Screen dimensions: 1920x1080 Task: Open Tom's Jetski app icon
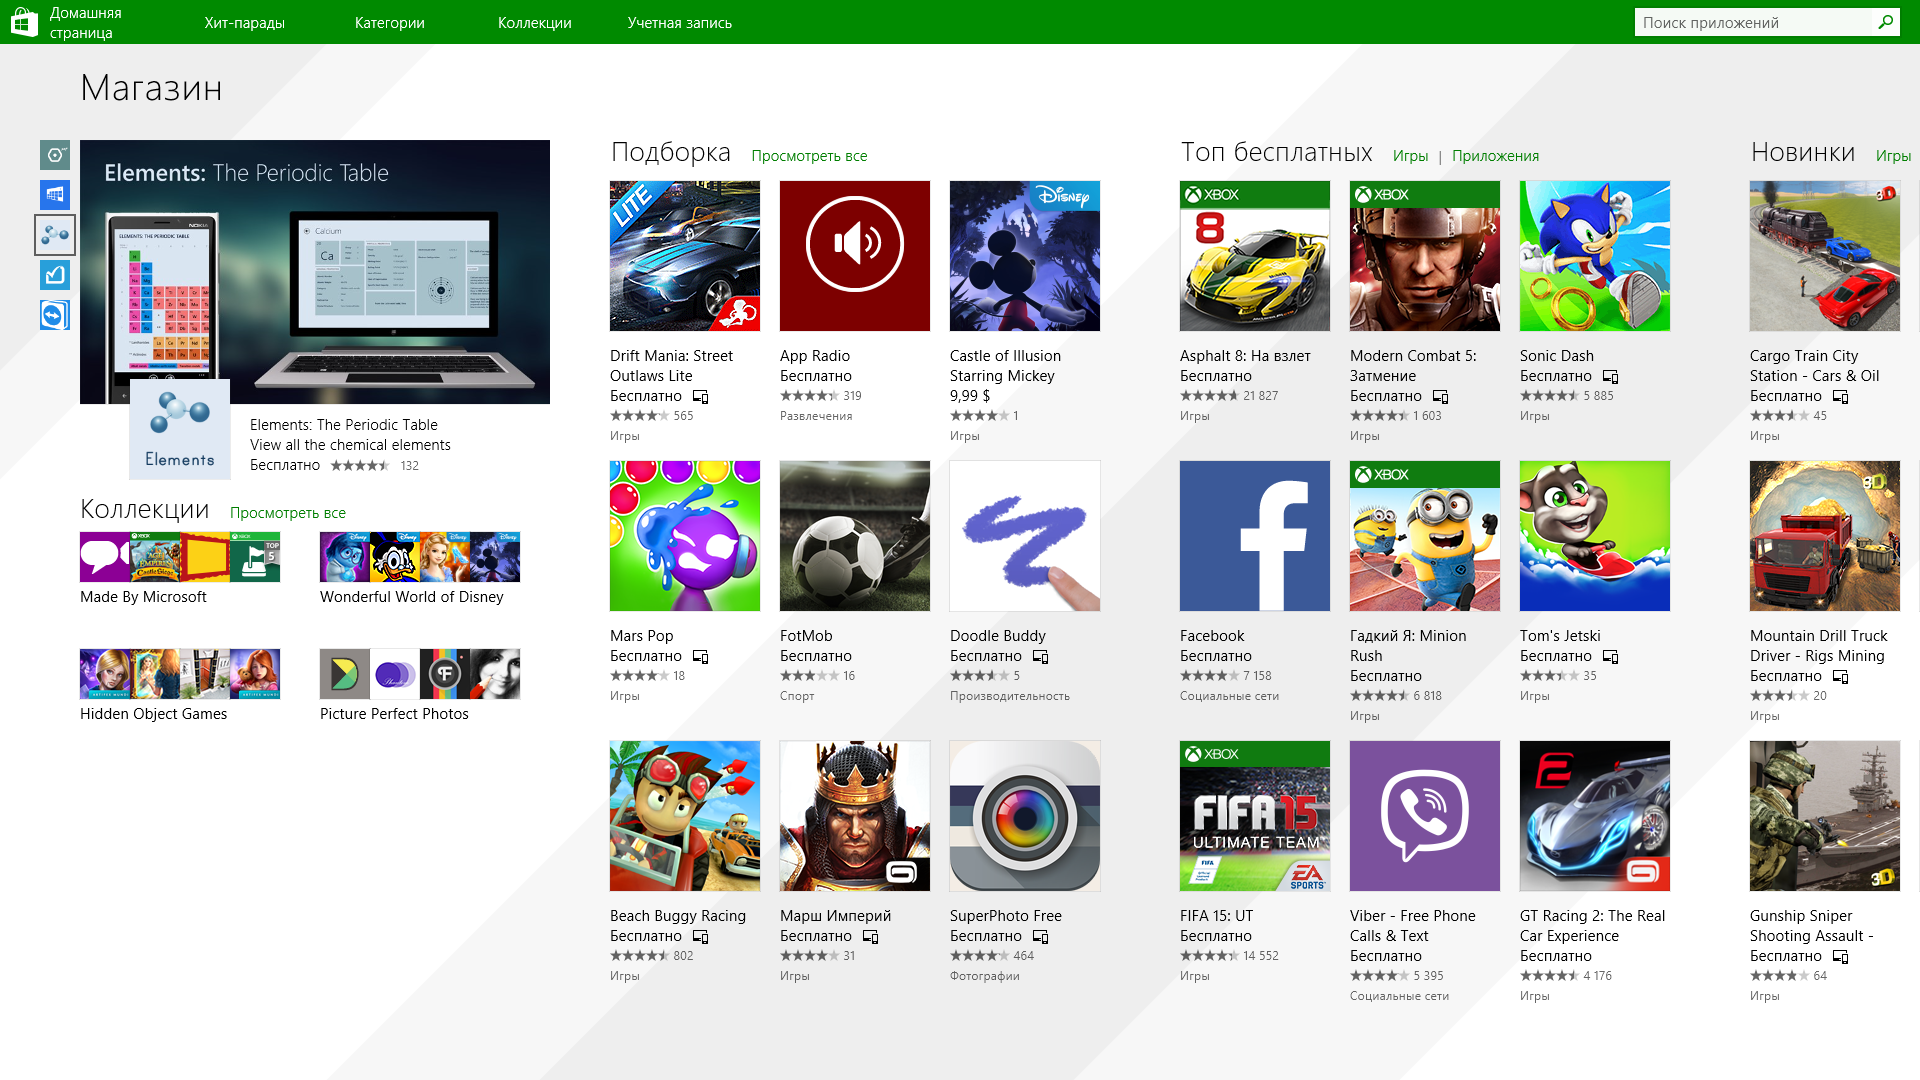(x=1595, y=536)
